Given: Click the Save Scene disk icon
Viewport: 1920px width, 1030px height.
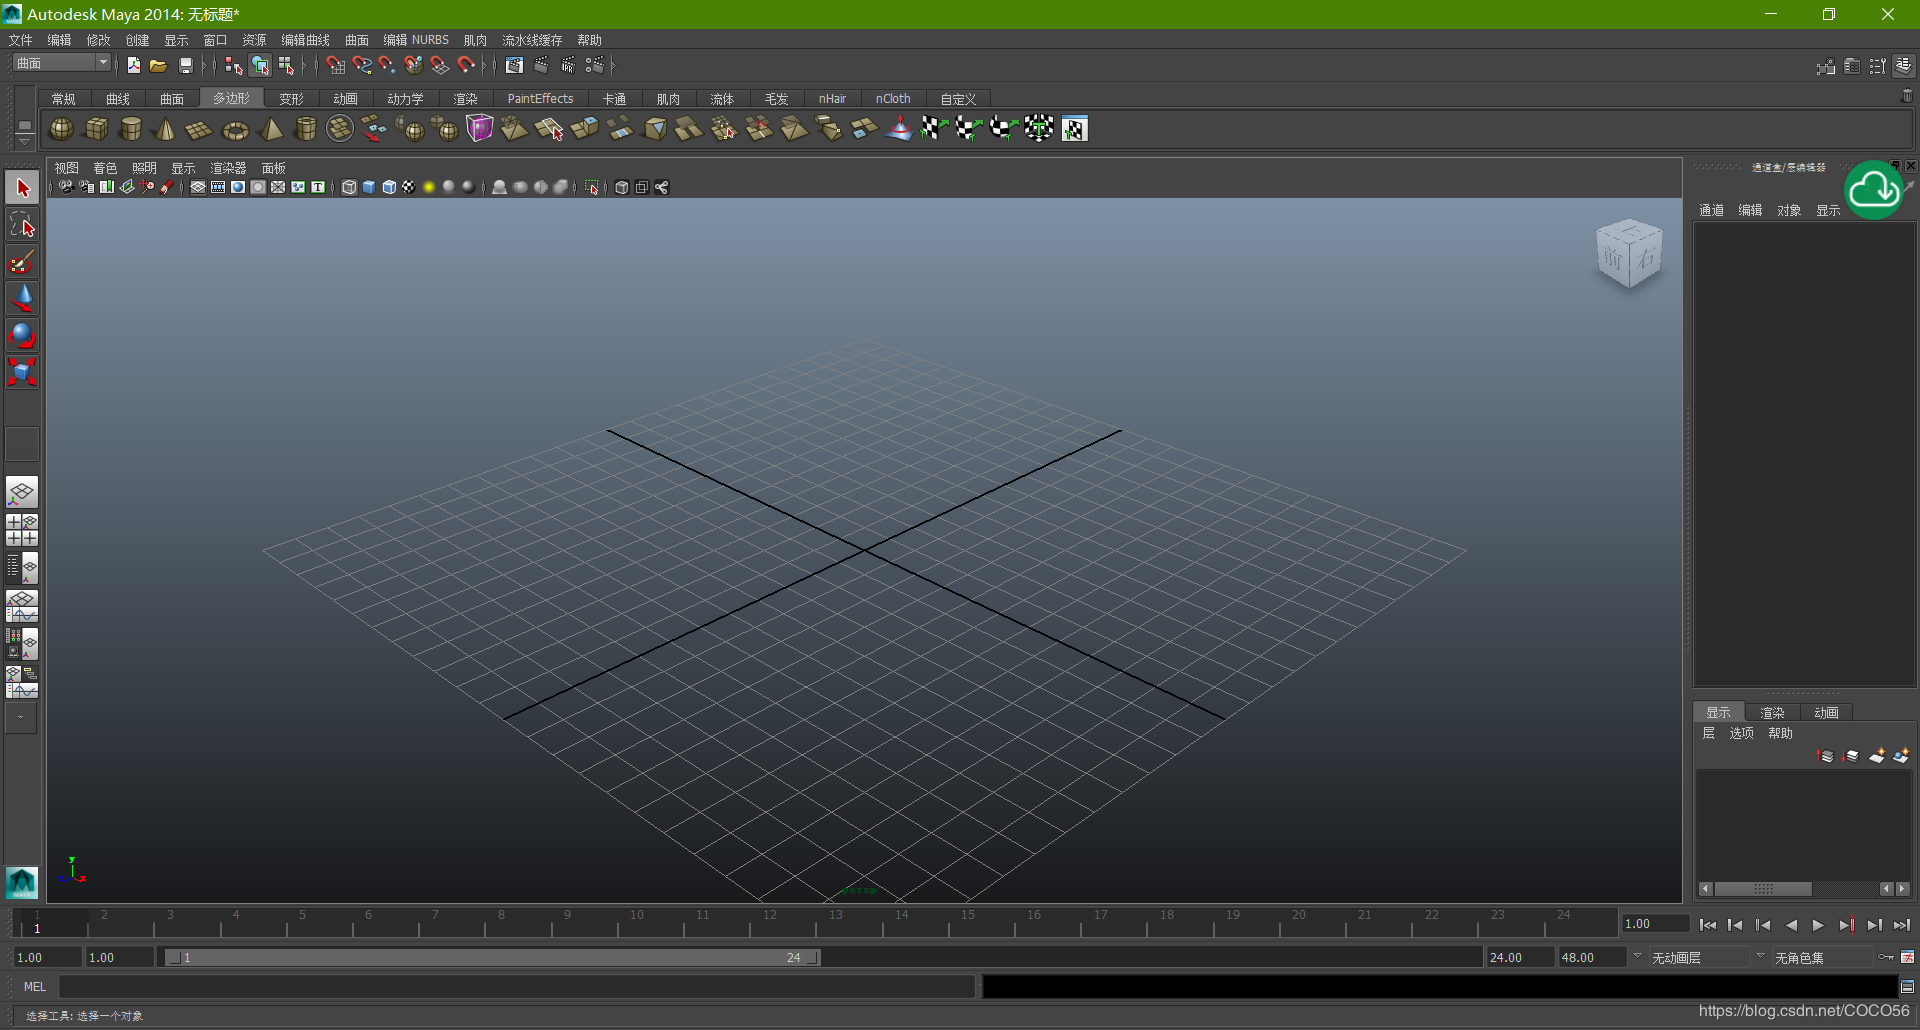Looking at the screenshot, I should (x=185, y=65).
